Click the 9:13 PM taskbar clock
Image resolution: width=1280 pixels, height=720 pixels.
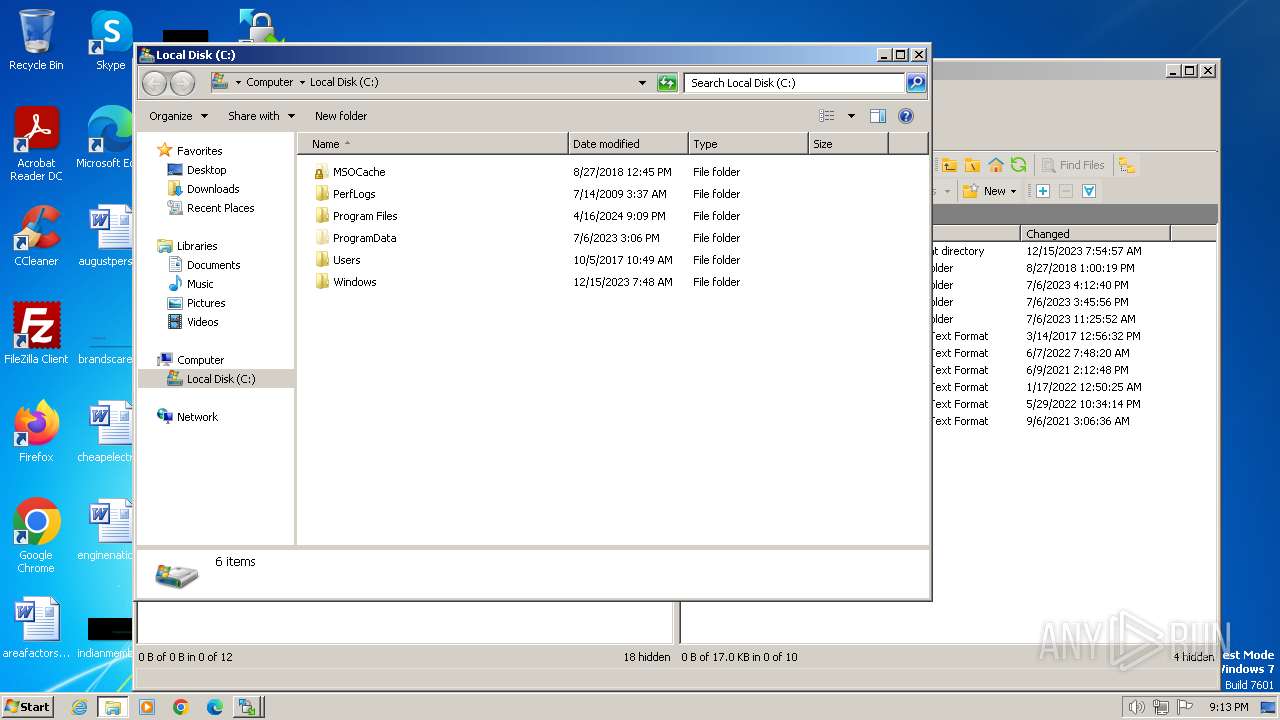tap(1228, 707)
